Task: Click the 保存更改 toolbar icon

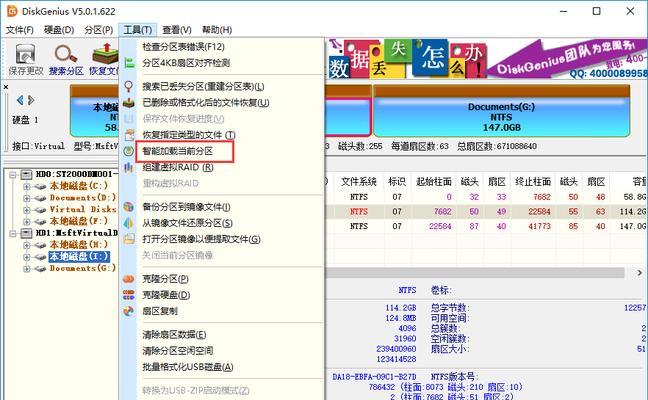Action: (x=26, y=59)
